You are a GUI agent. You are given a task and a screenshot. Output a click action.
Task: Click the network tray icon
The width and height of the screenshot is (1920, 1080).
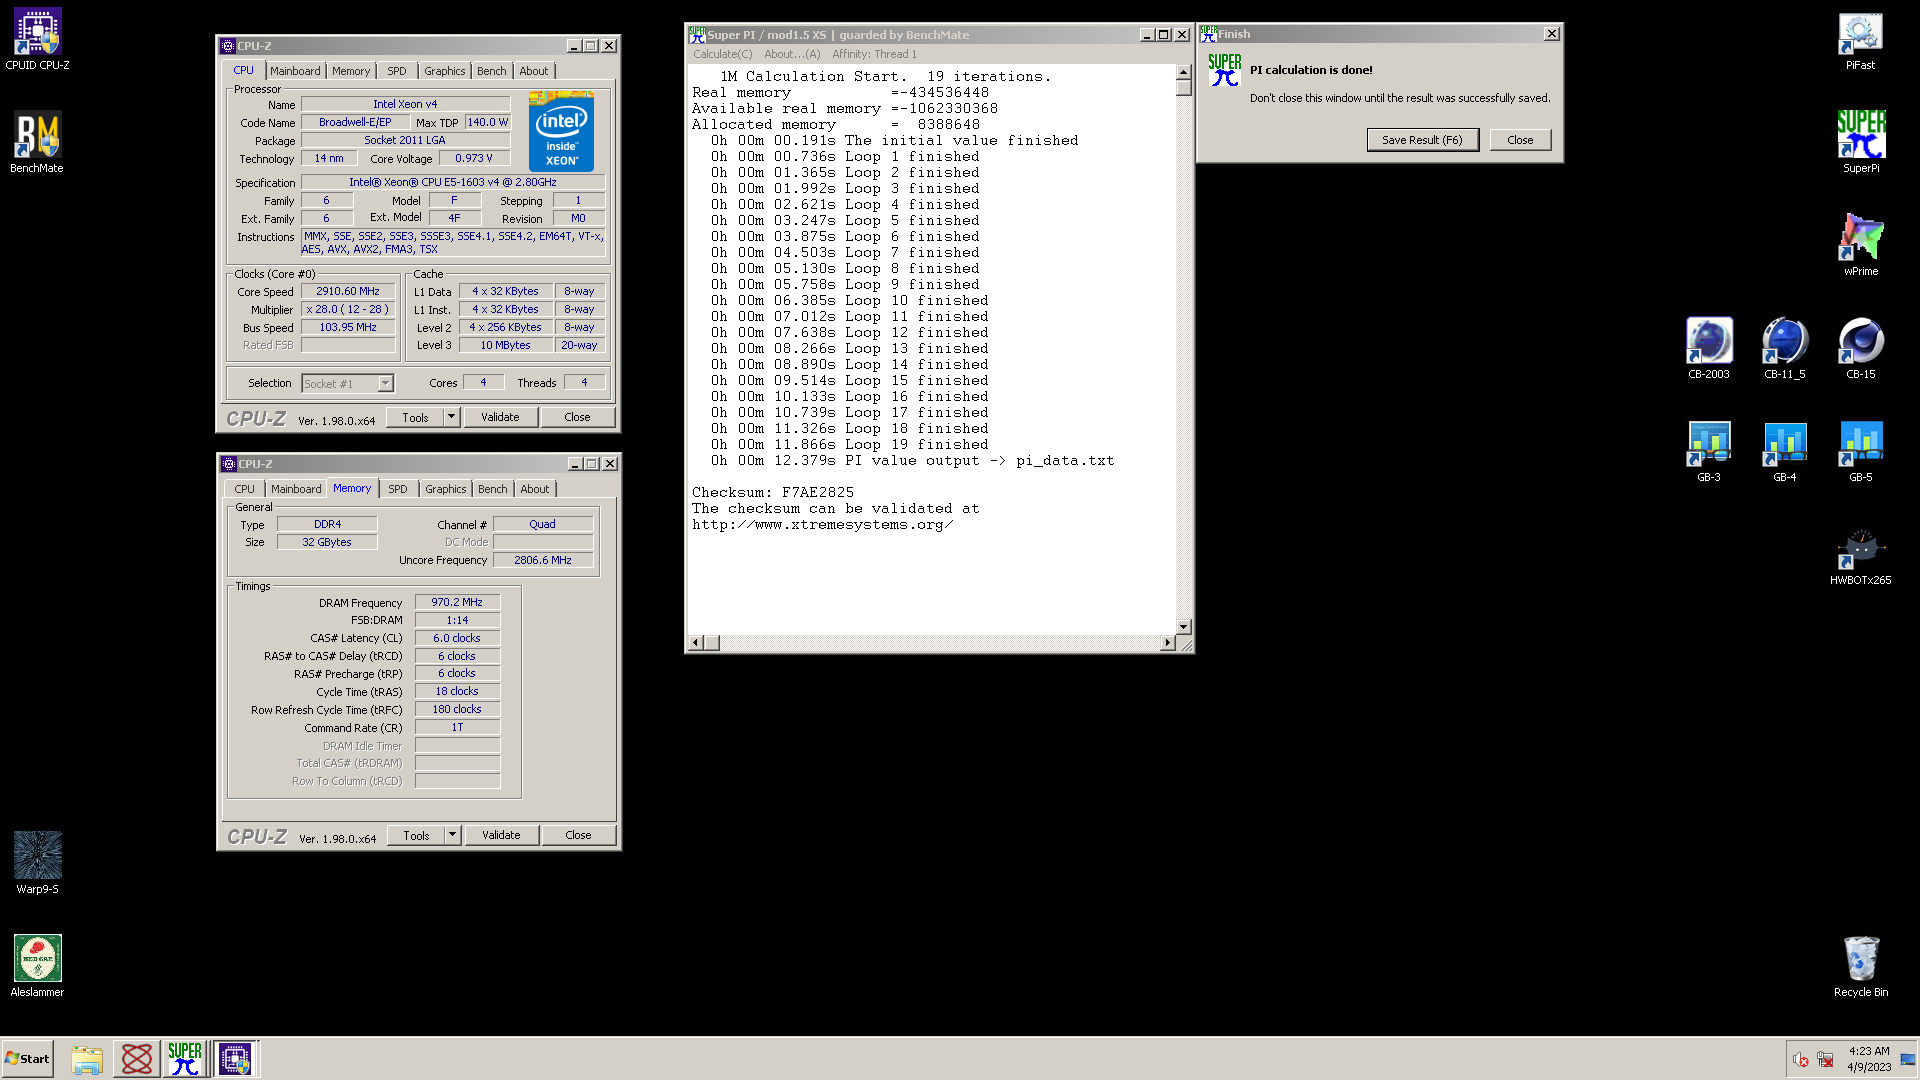pos(1825,1060)
